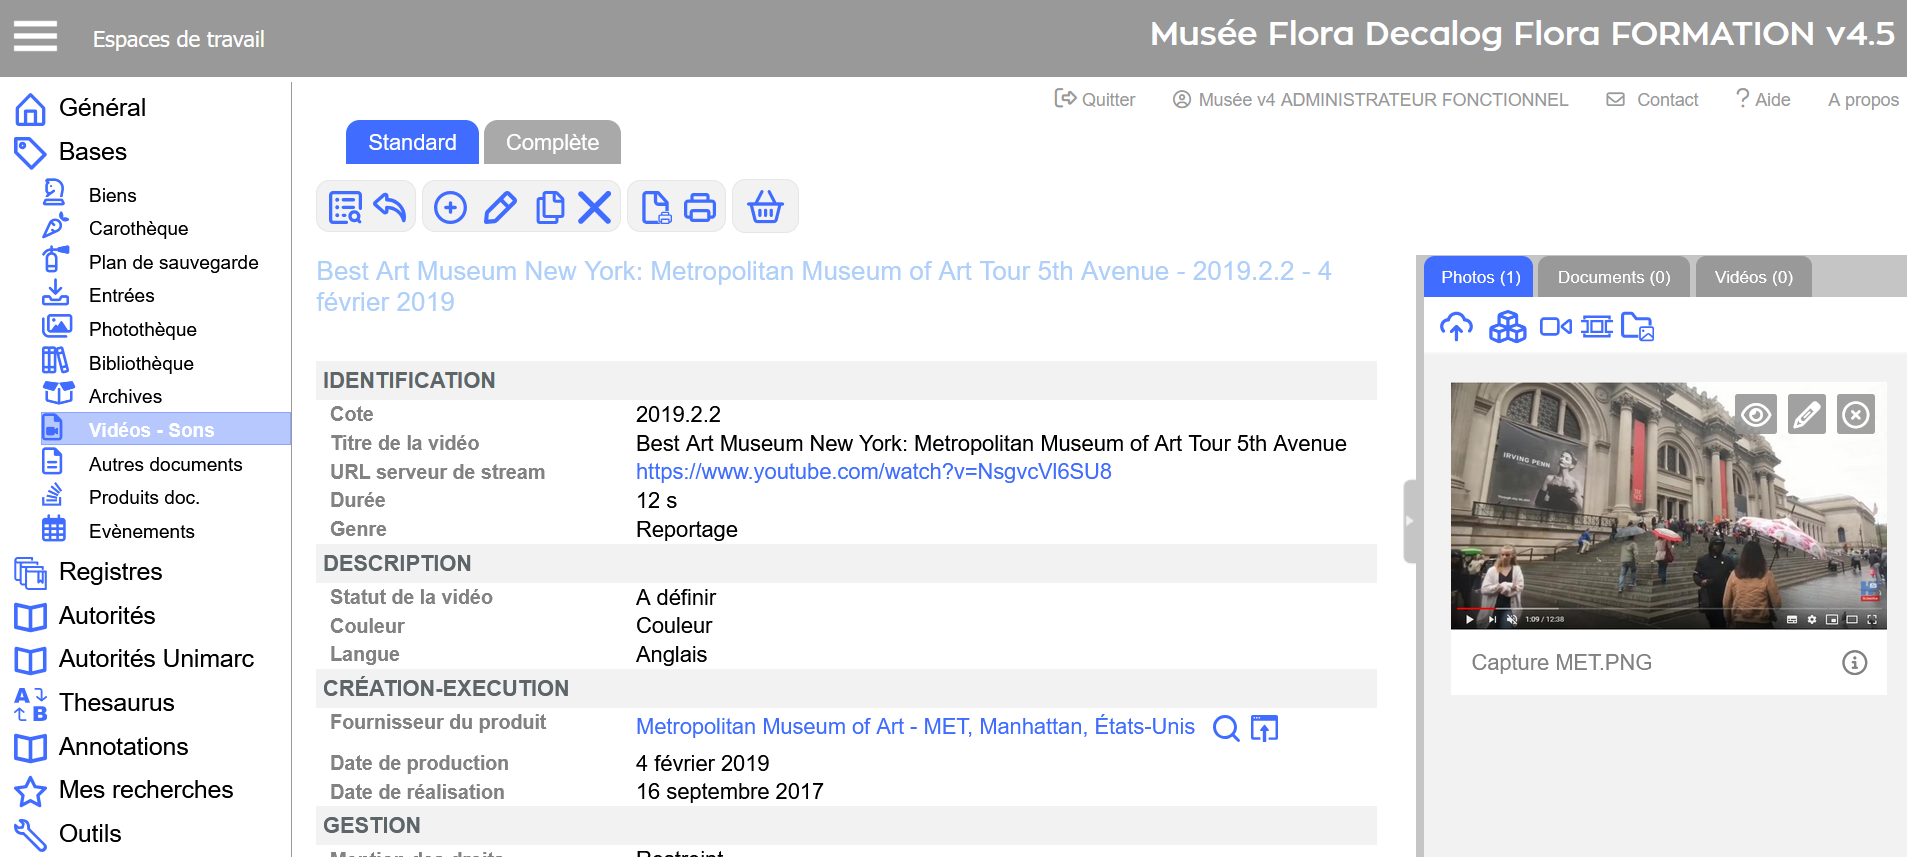
Task: Upload a photo with the cloud icon
Action: click(x=1456, y=327)
